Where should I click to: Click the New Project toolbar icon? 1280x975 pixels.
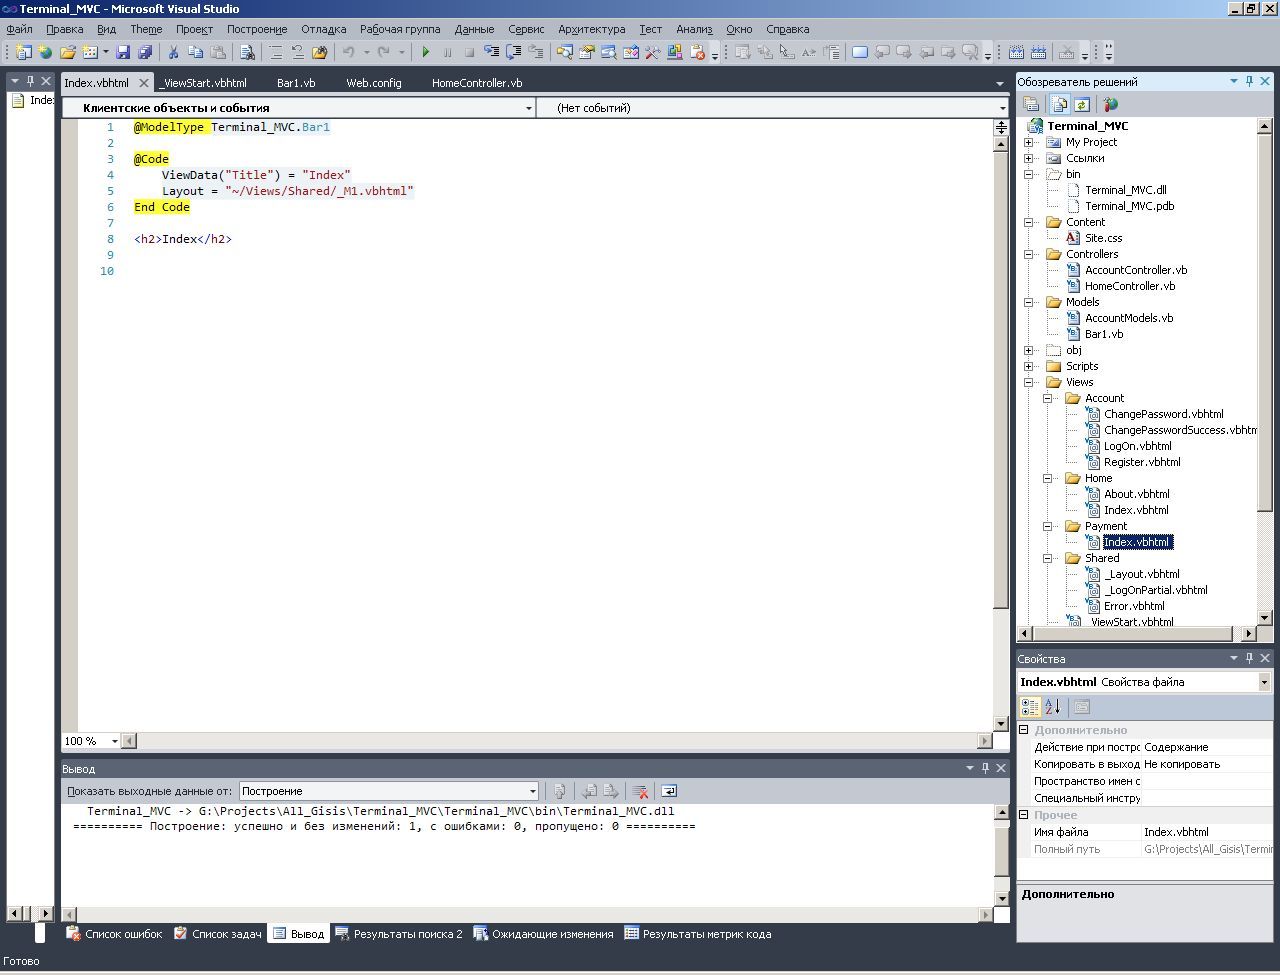click(x=22, y=52)
